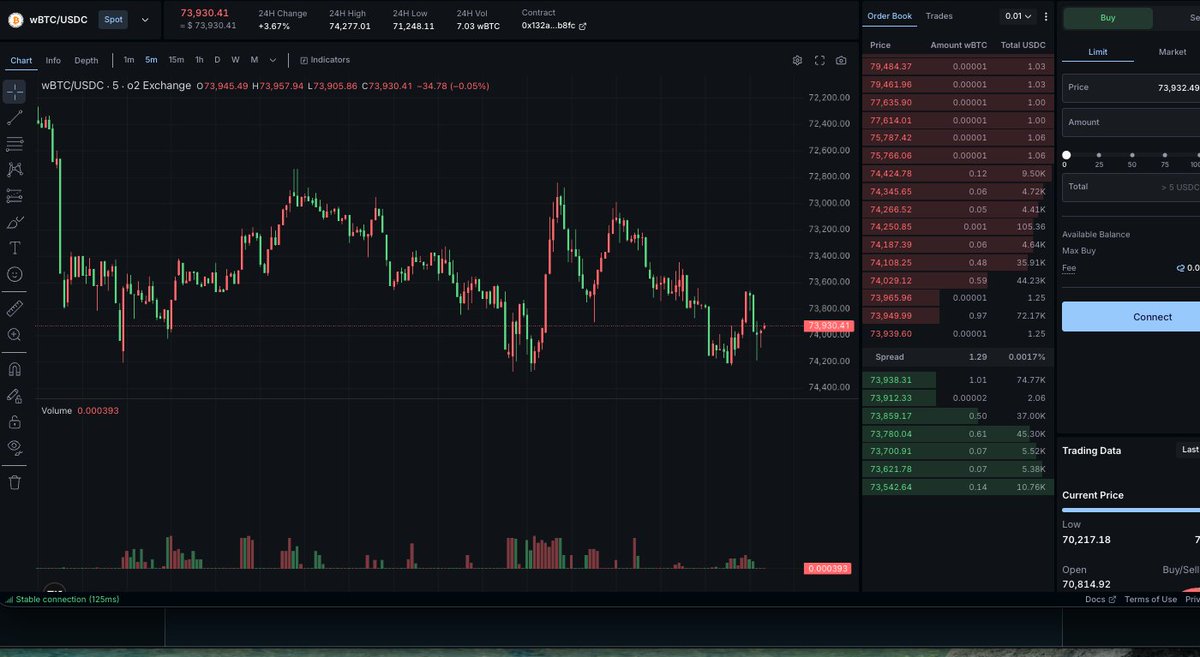Click into the Price input field
Viewport: 1200px width, 657px height.
point(1131,87)
